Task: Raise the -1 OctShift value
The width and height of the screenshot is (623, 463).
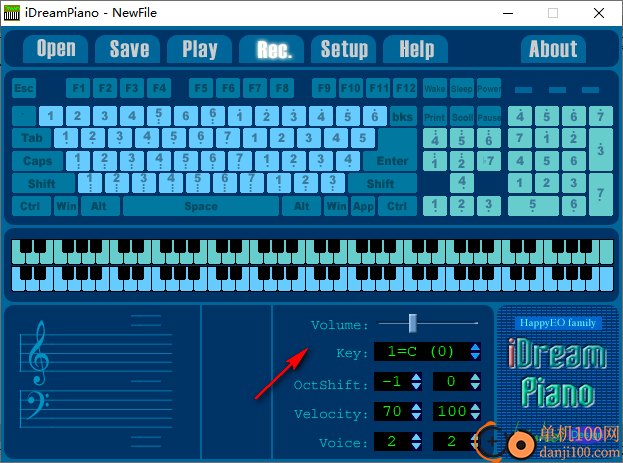Action: point(416,377)
